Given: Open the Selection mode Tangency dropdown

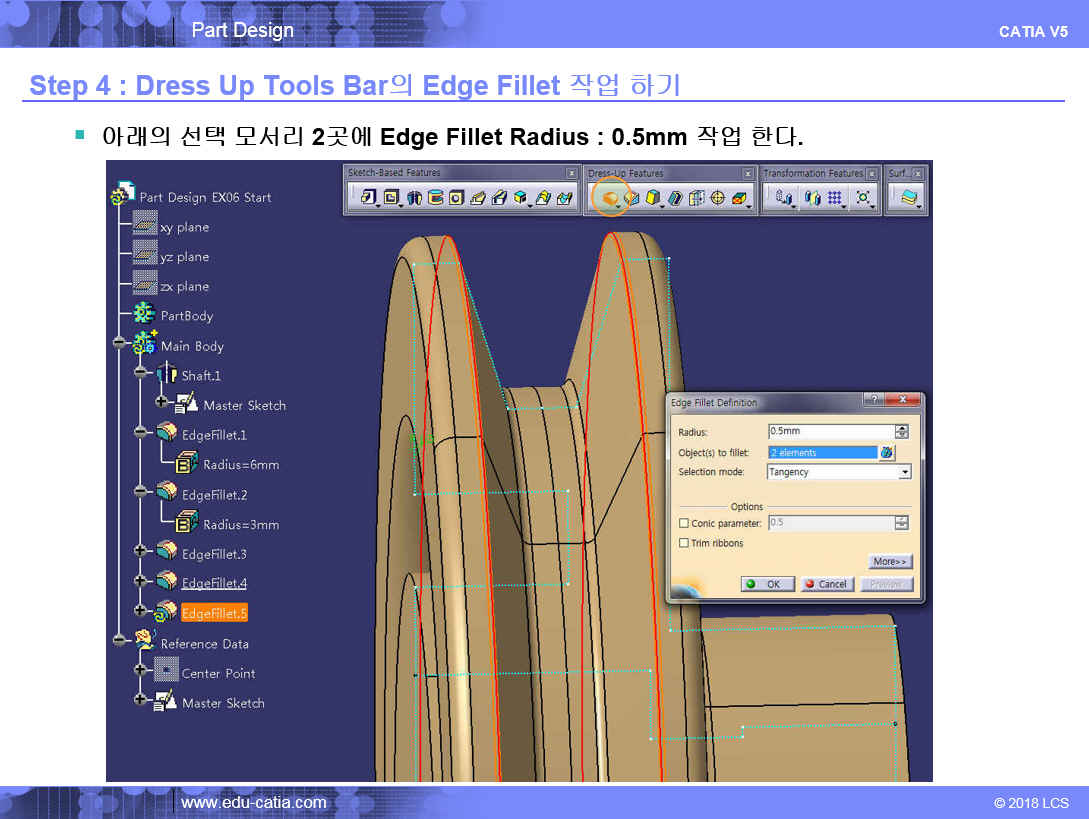Looking at the screenshot, I should [904, 472].
